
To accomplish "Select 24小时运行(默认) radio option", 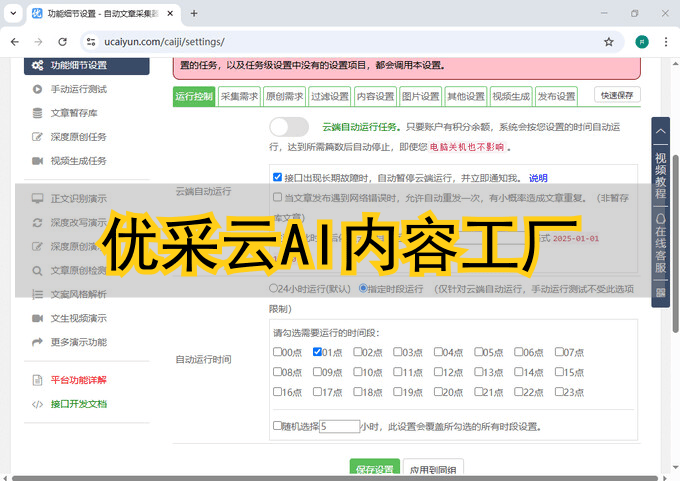I will (274, 288).
